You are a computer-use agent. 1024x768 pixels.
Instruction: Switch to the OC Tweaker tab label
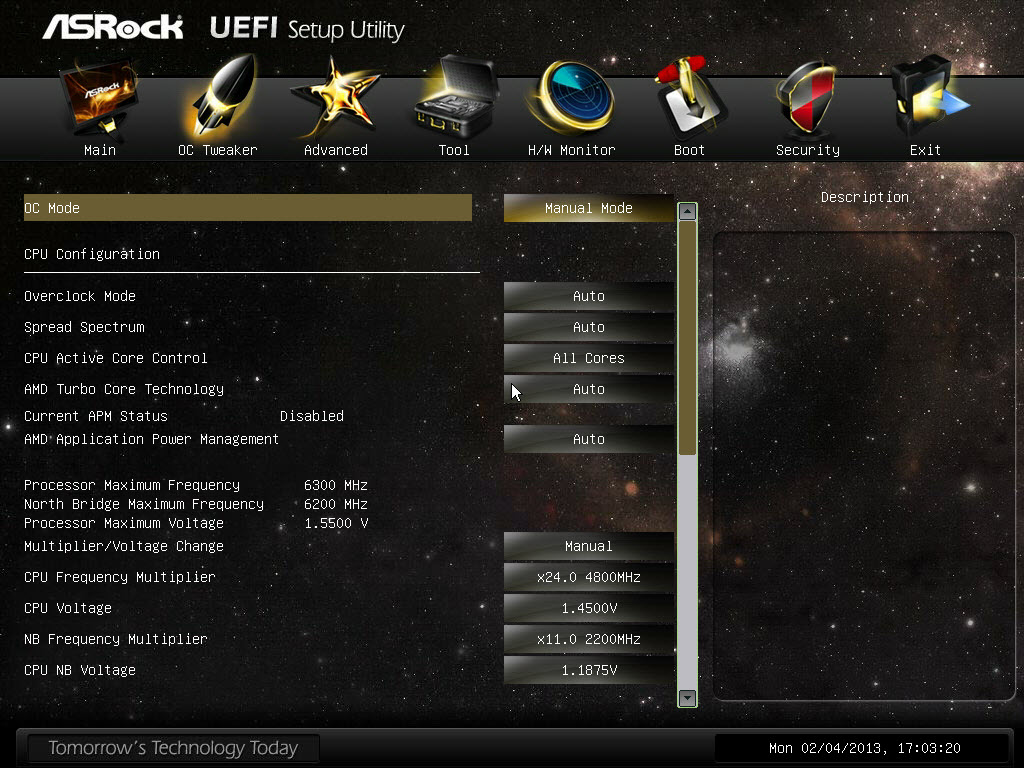[x=217, y=150]
